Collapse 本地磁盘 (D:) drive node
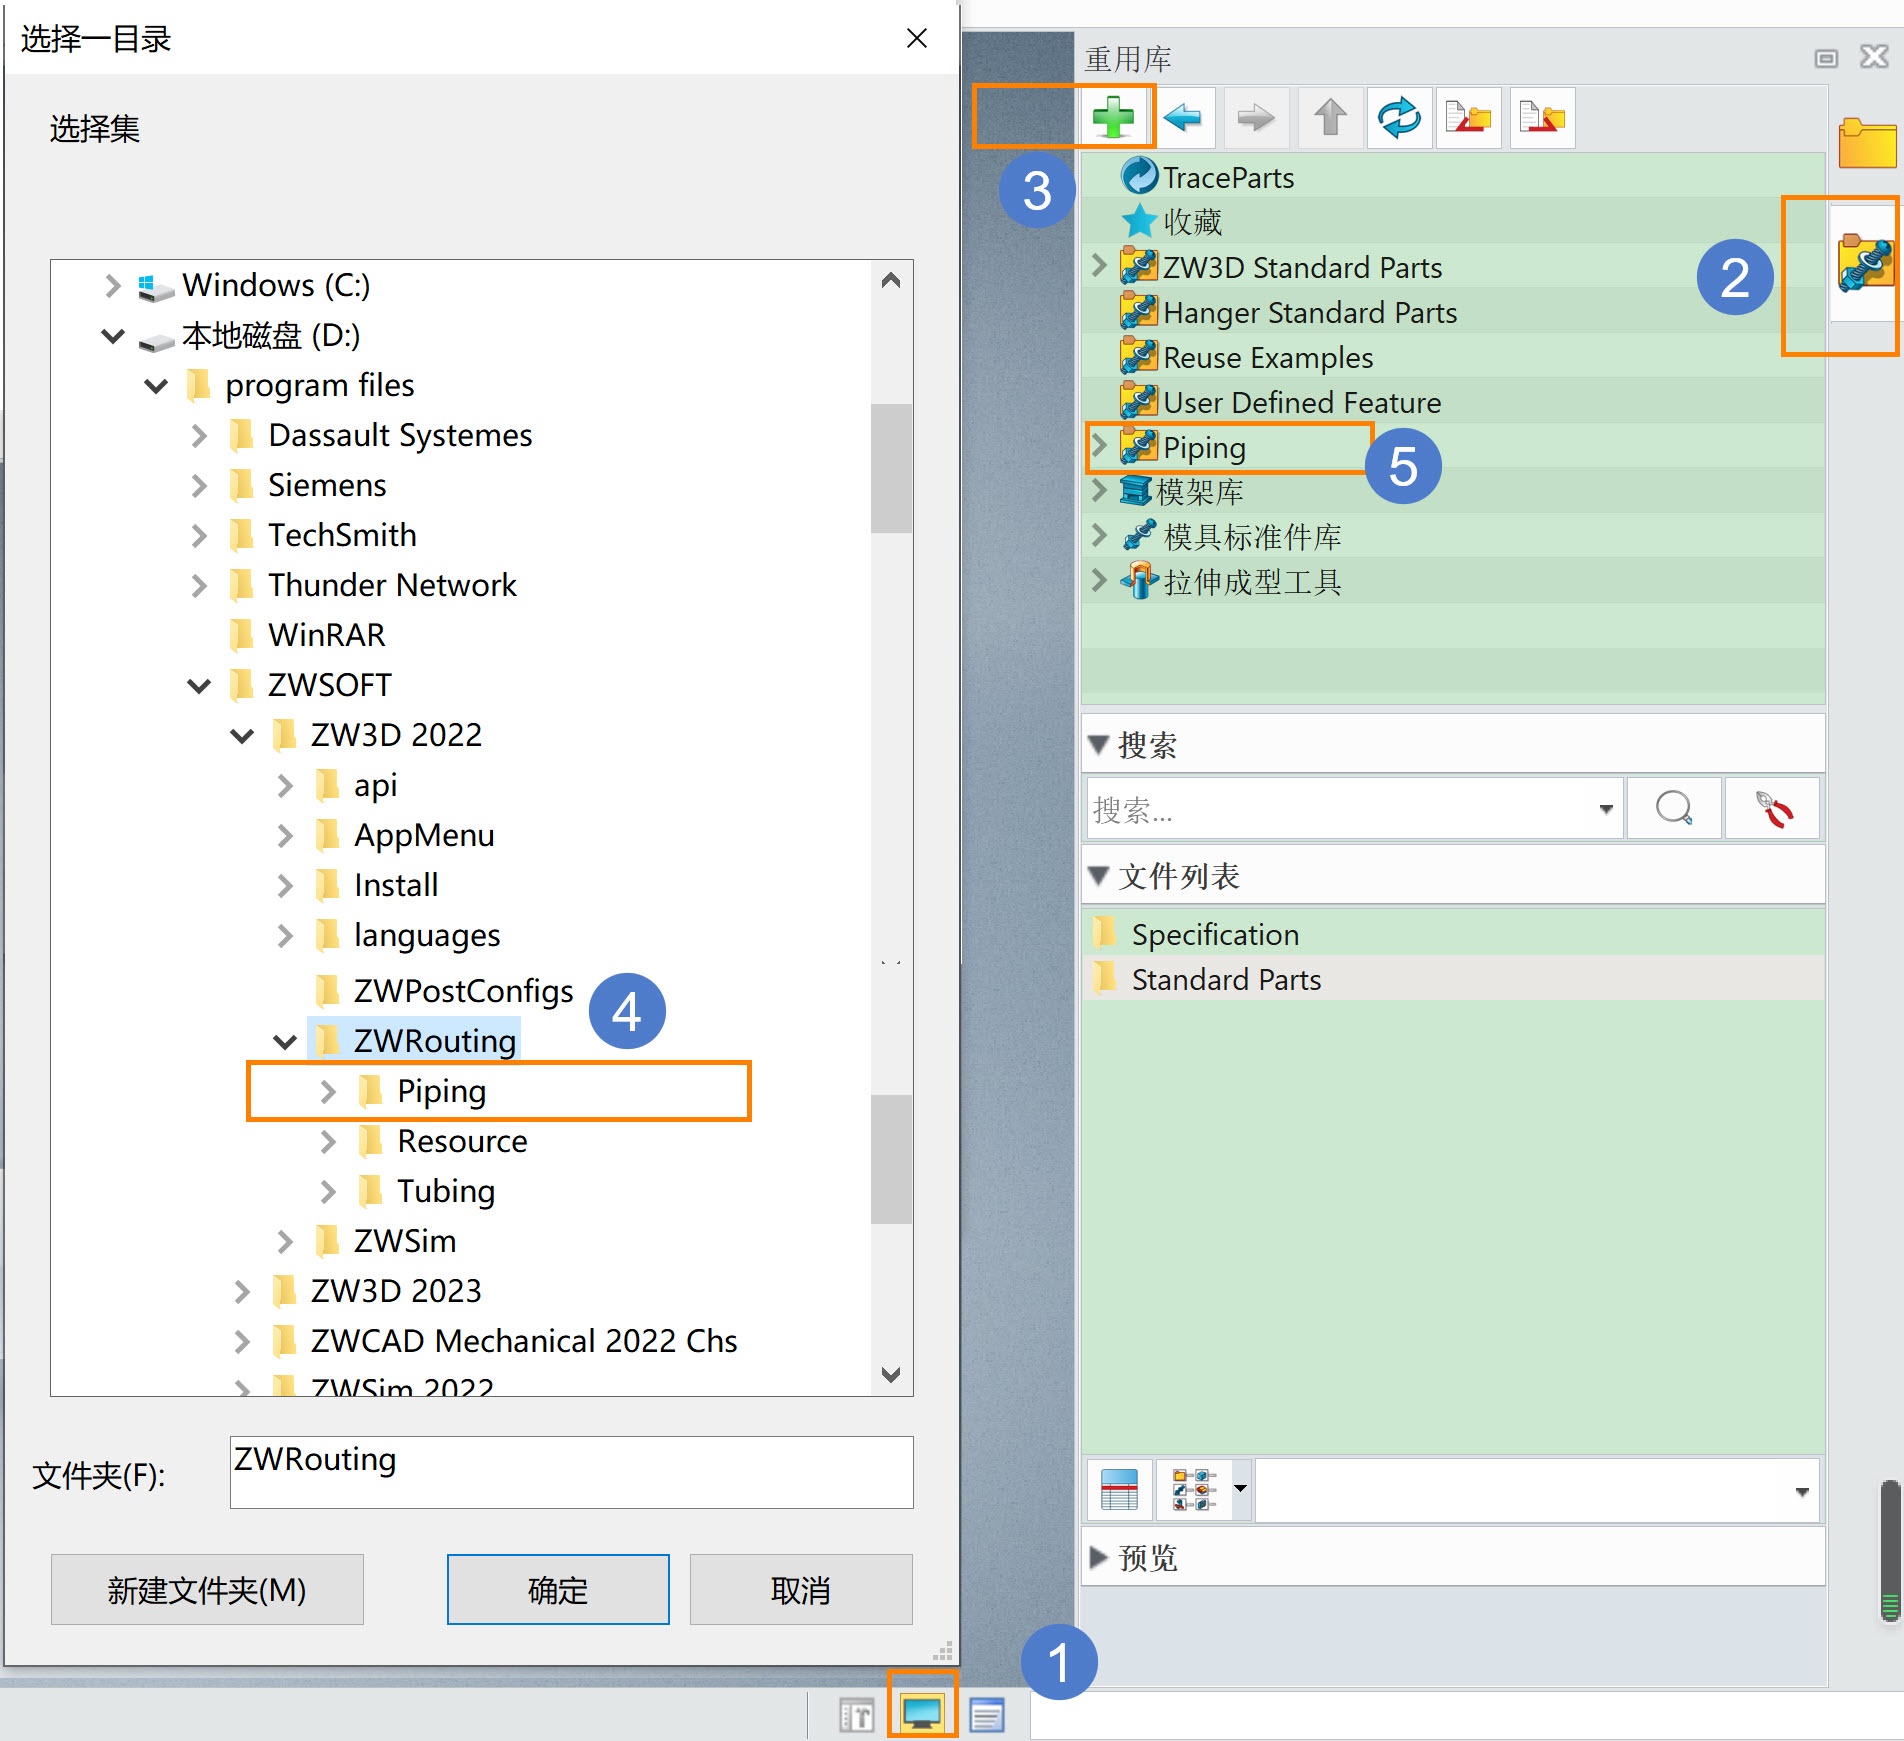This screenshot has height=1741, width=1904. tap(113, 336)
